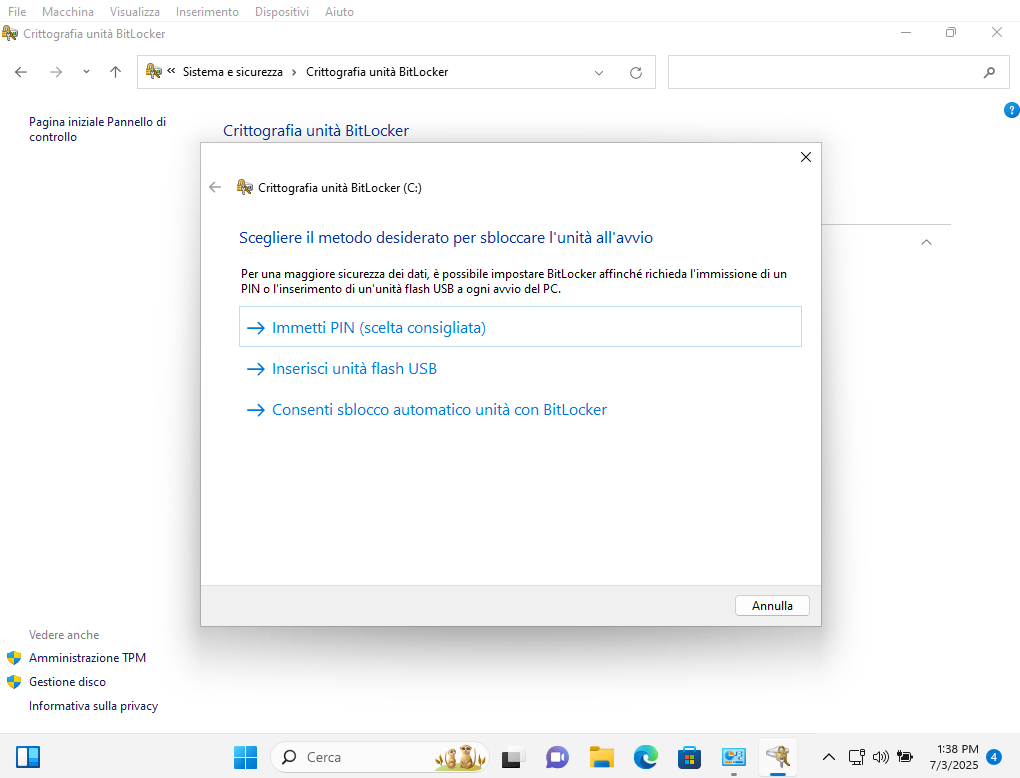
Task: Click BitLocker keys taskbar icon
Action: coord(777,757)
